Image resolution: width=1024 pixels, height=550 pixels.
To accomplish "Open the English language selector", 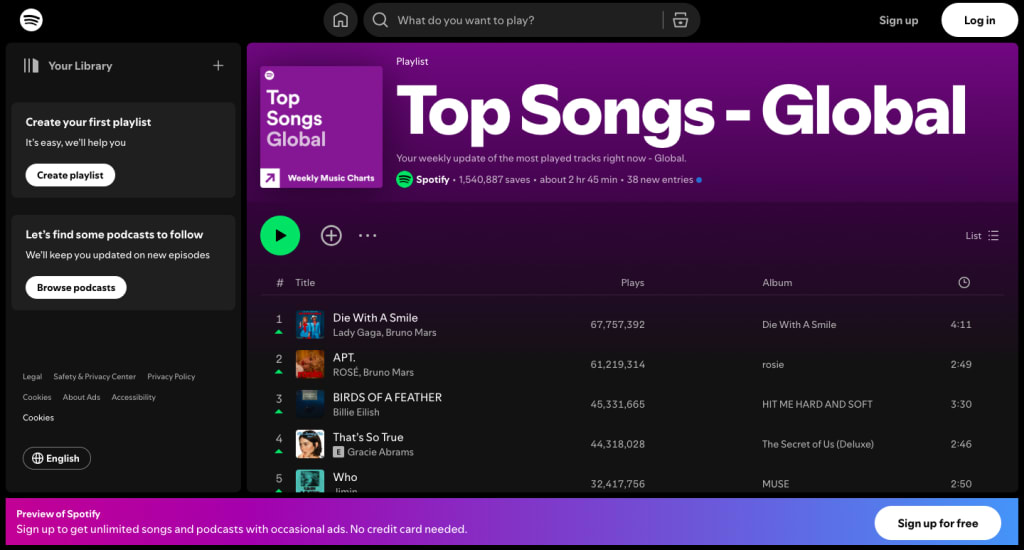I will (57, 459).
